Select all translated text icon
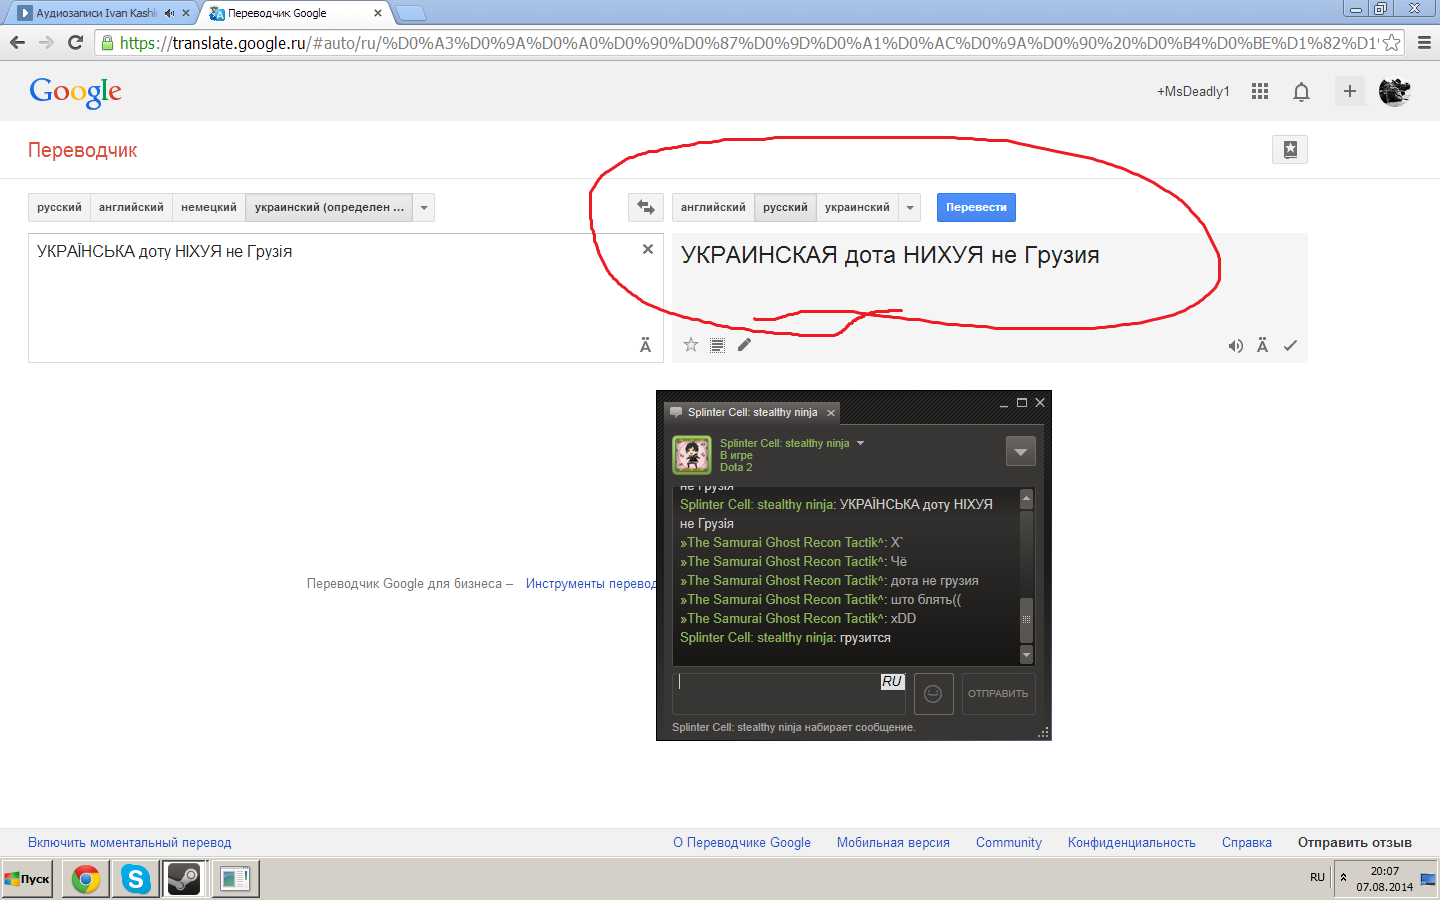The height and width of the screenshot is (900, 1440). pyautogui.click(x=717, y=345)
